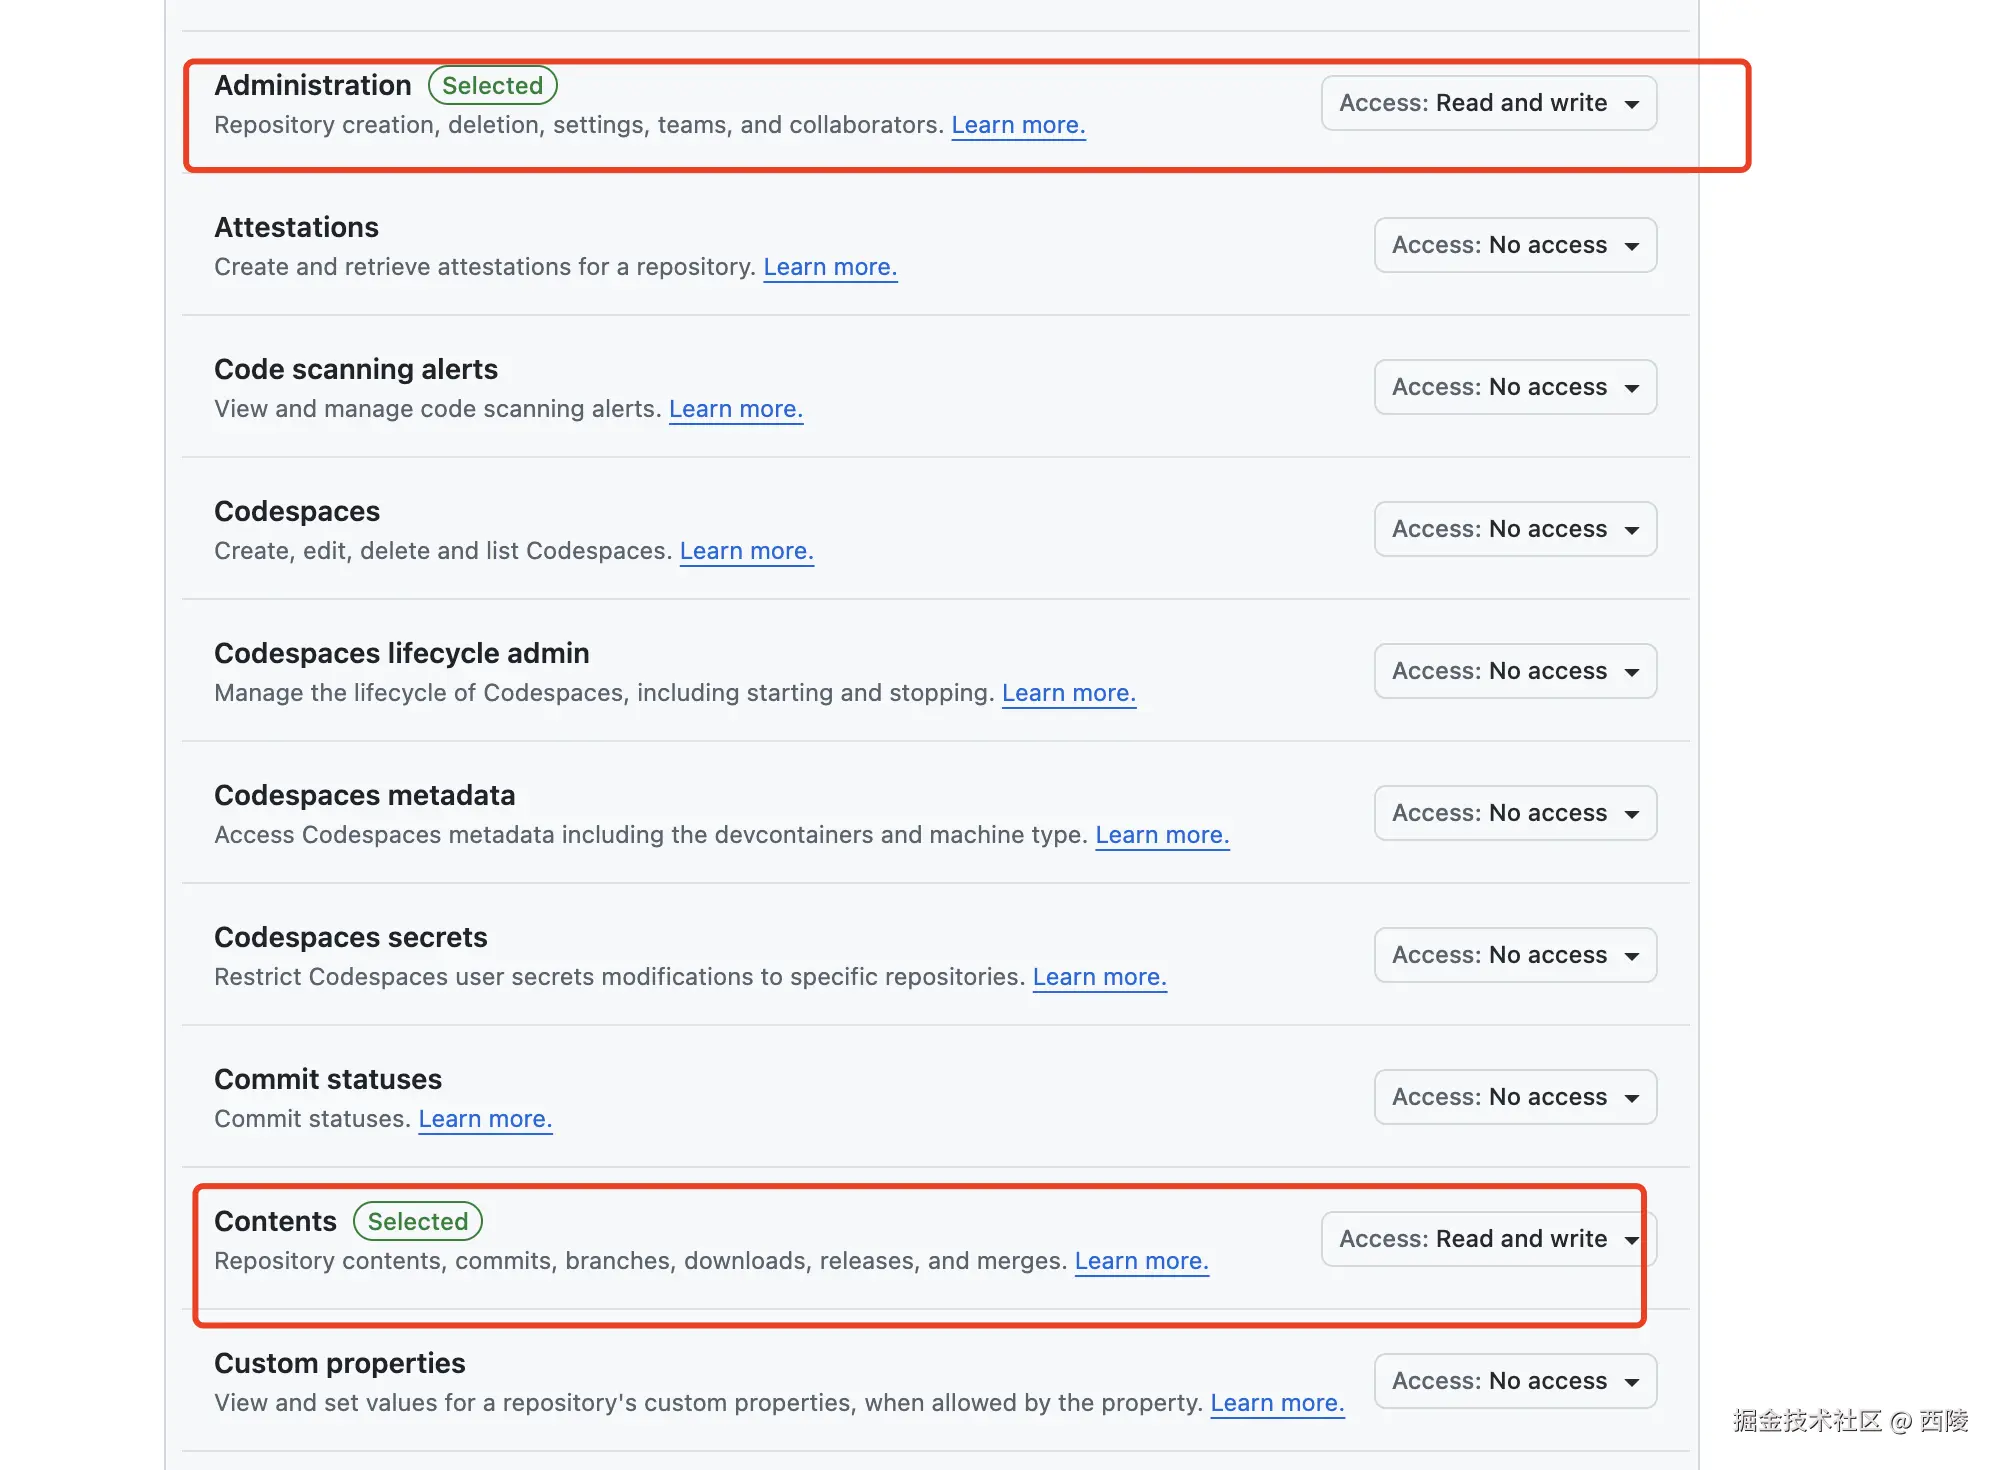Viewport: 2004px width, 1470px height.
Task: Follow Learn more for Codespaces secrets
Action: pos(1099,977)
